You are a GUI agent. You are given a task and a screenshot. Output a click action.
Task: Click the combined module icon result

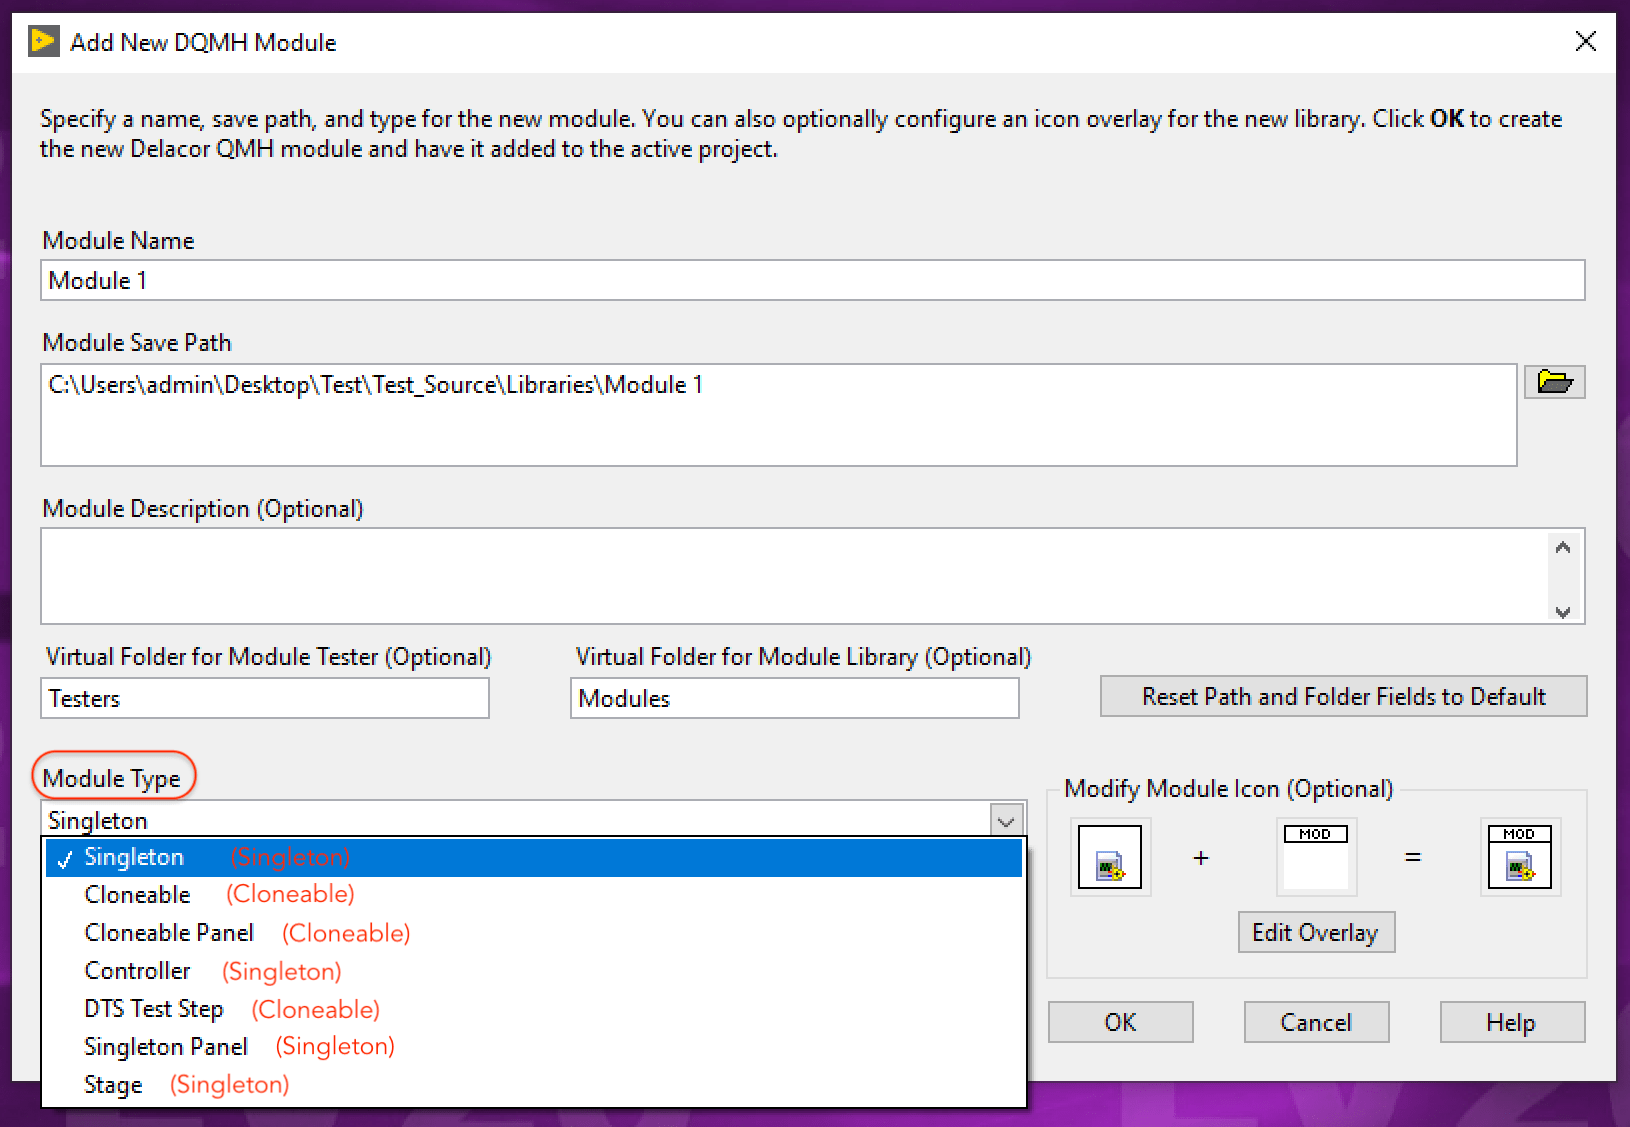[1519, 857]
